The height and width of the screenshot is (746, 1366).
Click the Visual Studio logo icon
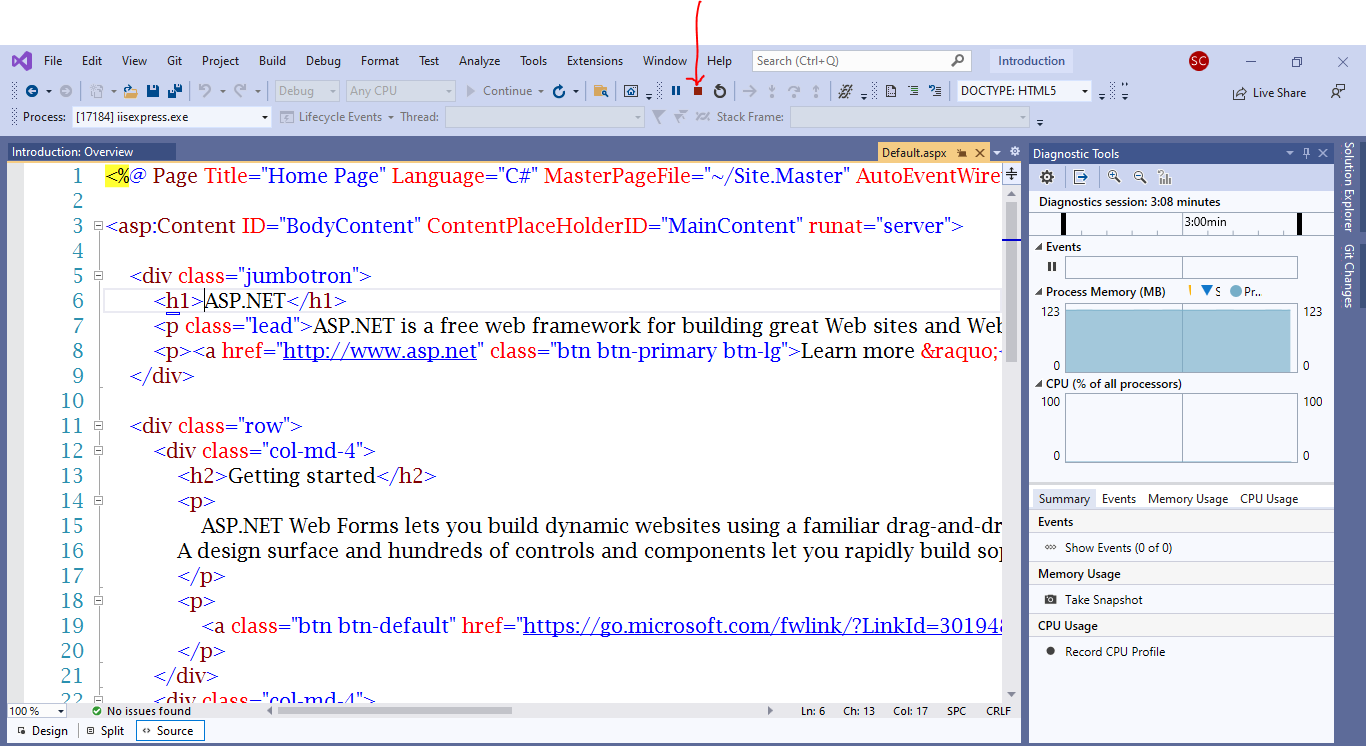(x=21, y=61)
